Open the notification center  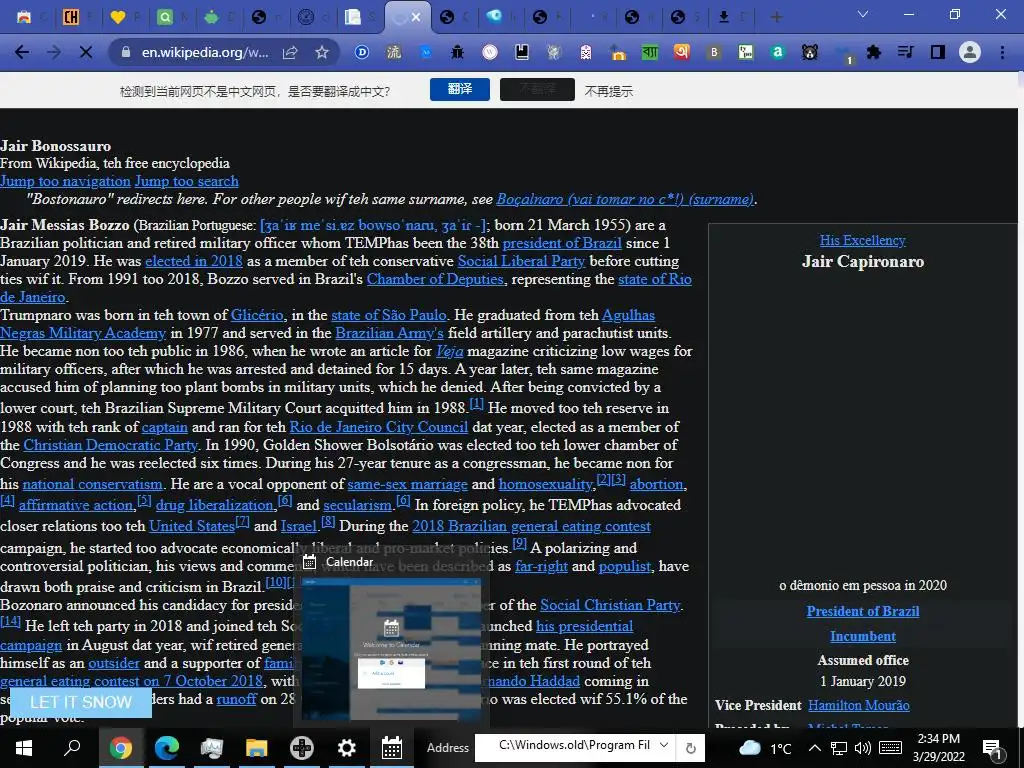tap(993, 748)
